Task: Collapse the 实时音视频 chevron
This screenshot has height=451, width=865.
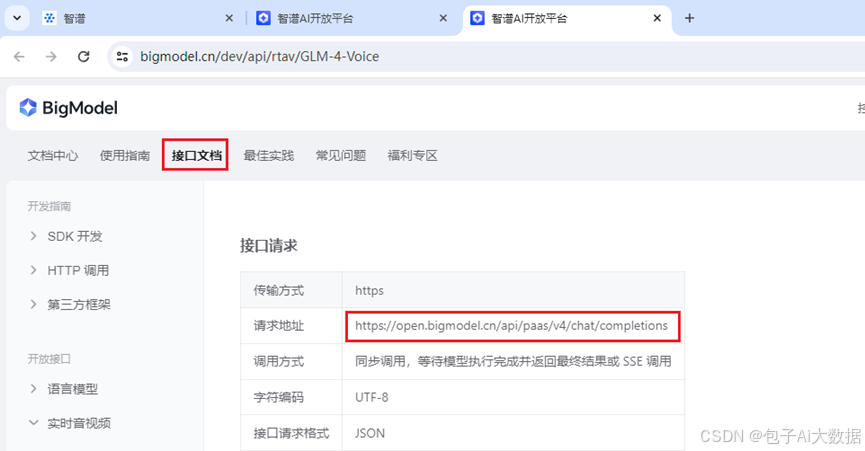Action: 33,423
